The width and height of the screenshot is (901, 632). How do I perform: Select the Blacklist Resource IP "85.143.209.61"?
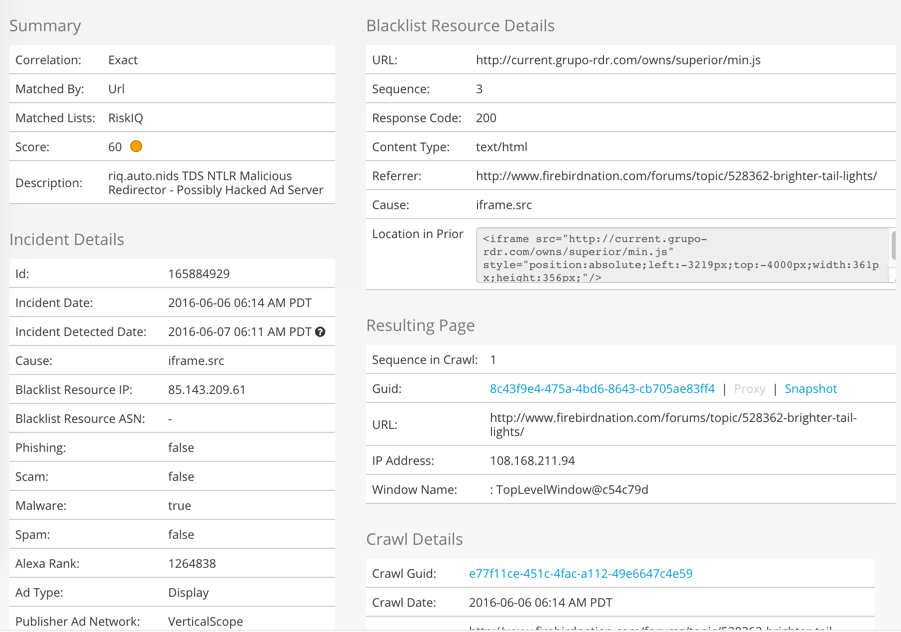click(206, 390)
